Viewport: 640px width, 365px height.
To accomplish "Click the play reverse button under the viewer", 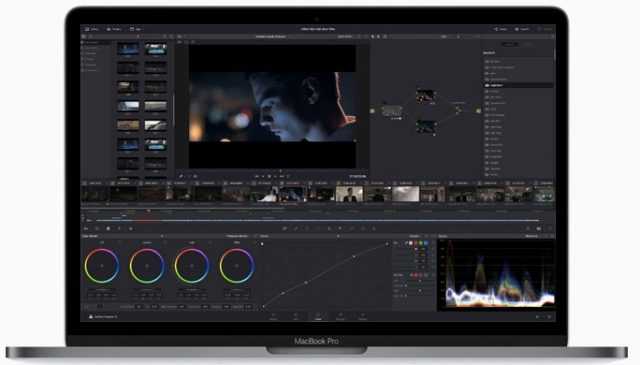I will (263, 176).
